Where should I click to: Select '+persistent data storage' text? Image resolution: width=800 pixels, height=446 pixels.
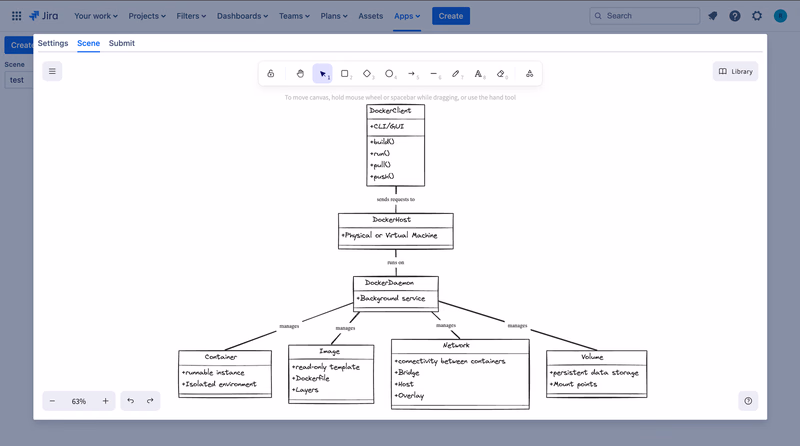[x=594, y=373]
